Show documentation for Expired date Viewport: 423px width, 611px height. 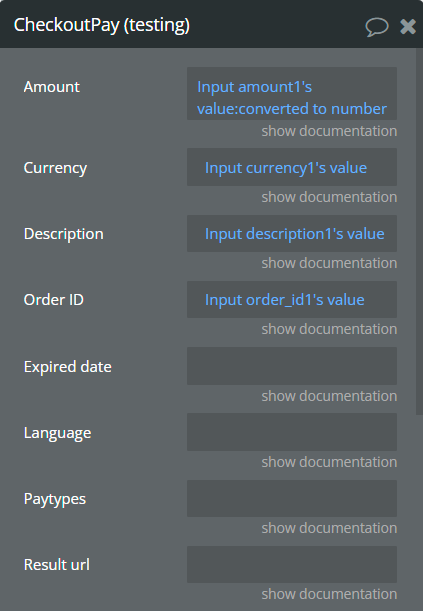[329, 396]
